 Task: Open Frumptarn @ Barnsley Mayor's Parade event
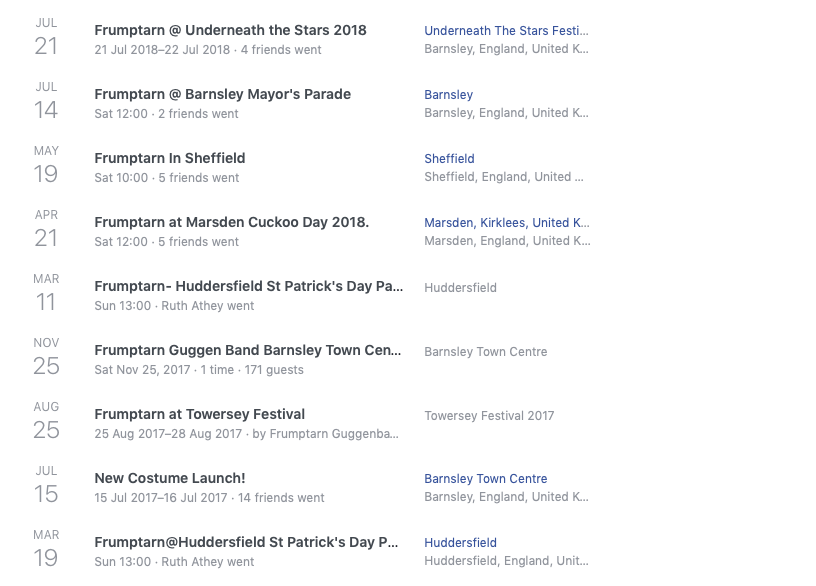(x=222, y=94)
